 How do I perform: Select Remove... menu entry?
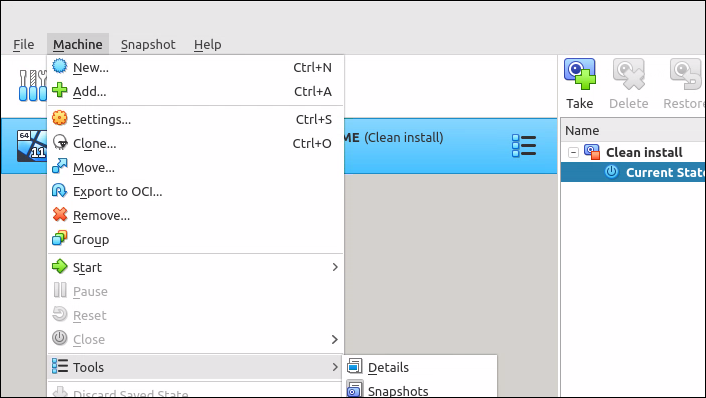(x=195, y=216)
